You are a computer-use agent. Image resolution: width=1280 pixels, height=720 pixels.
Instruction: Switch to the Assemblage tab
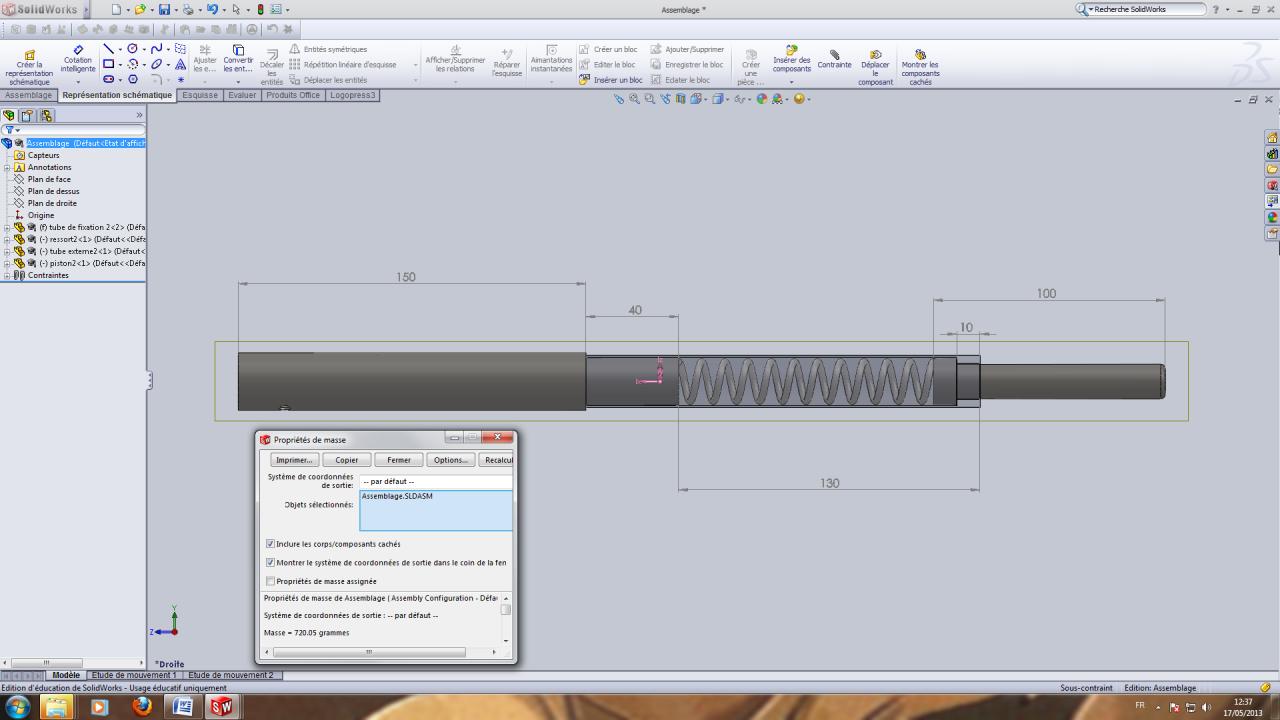click(x=28, y=95)
